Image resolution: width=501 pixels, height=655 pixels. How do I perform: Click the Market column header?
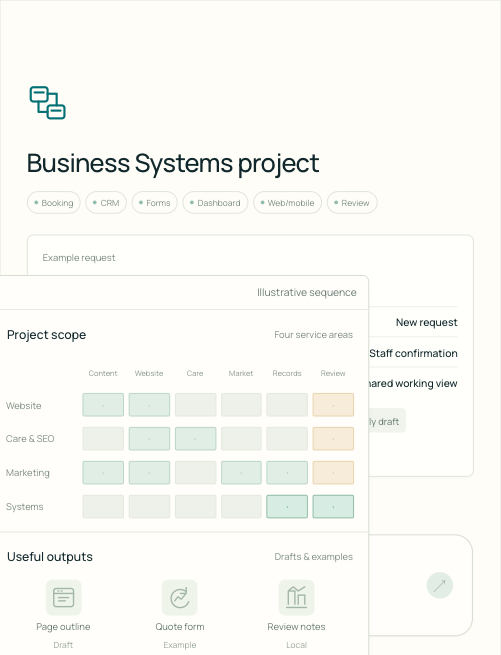(241, 373)
